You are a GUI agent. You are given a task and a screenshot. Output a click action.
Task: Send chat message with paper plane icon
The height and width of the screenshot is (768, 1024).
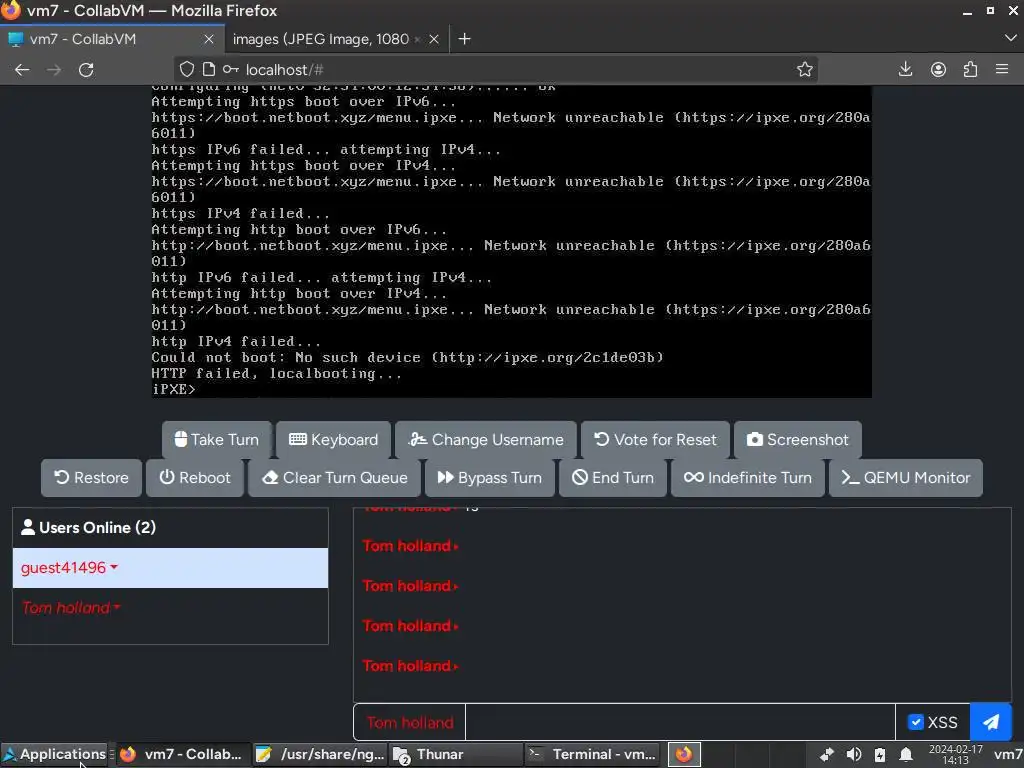pyautogui.click(x=991, y=722)
